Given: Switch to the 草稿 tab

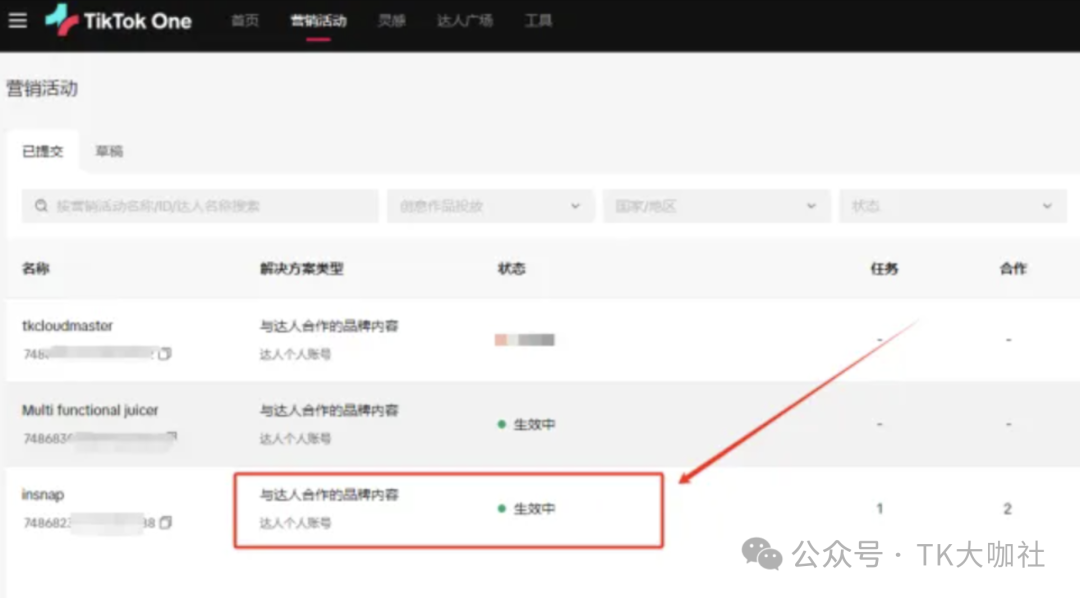Looking at the screenshot, I should point(109,151).
